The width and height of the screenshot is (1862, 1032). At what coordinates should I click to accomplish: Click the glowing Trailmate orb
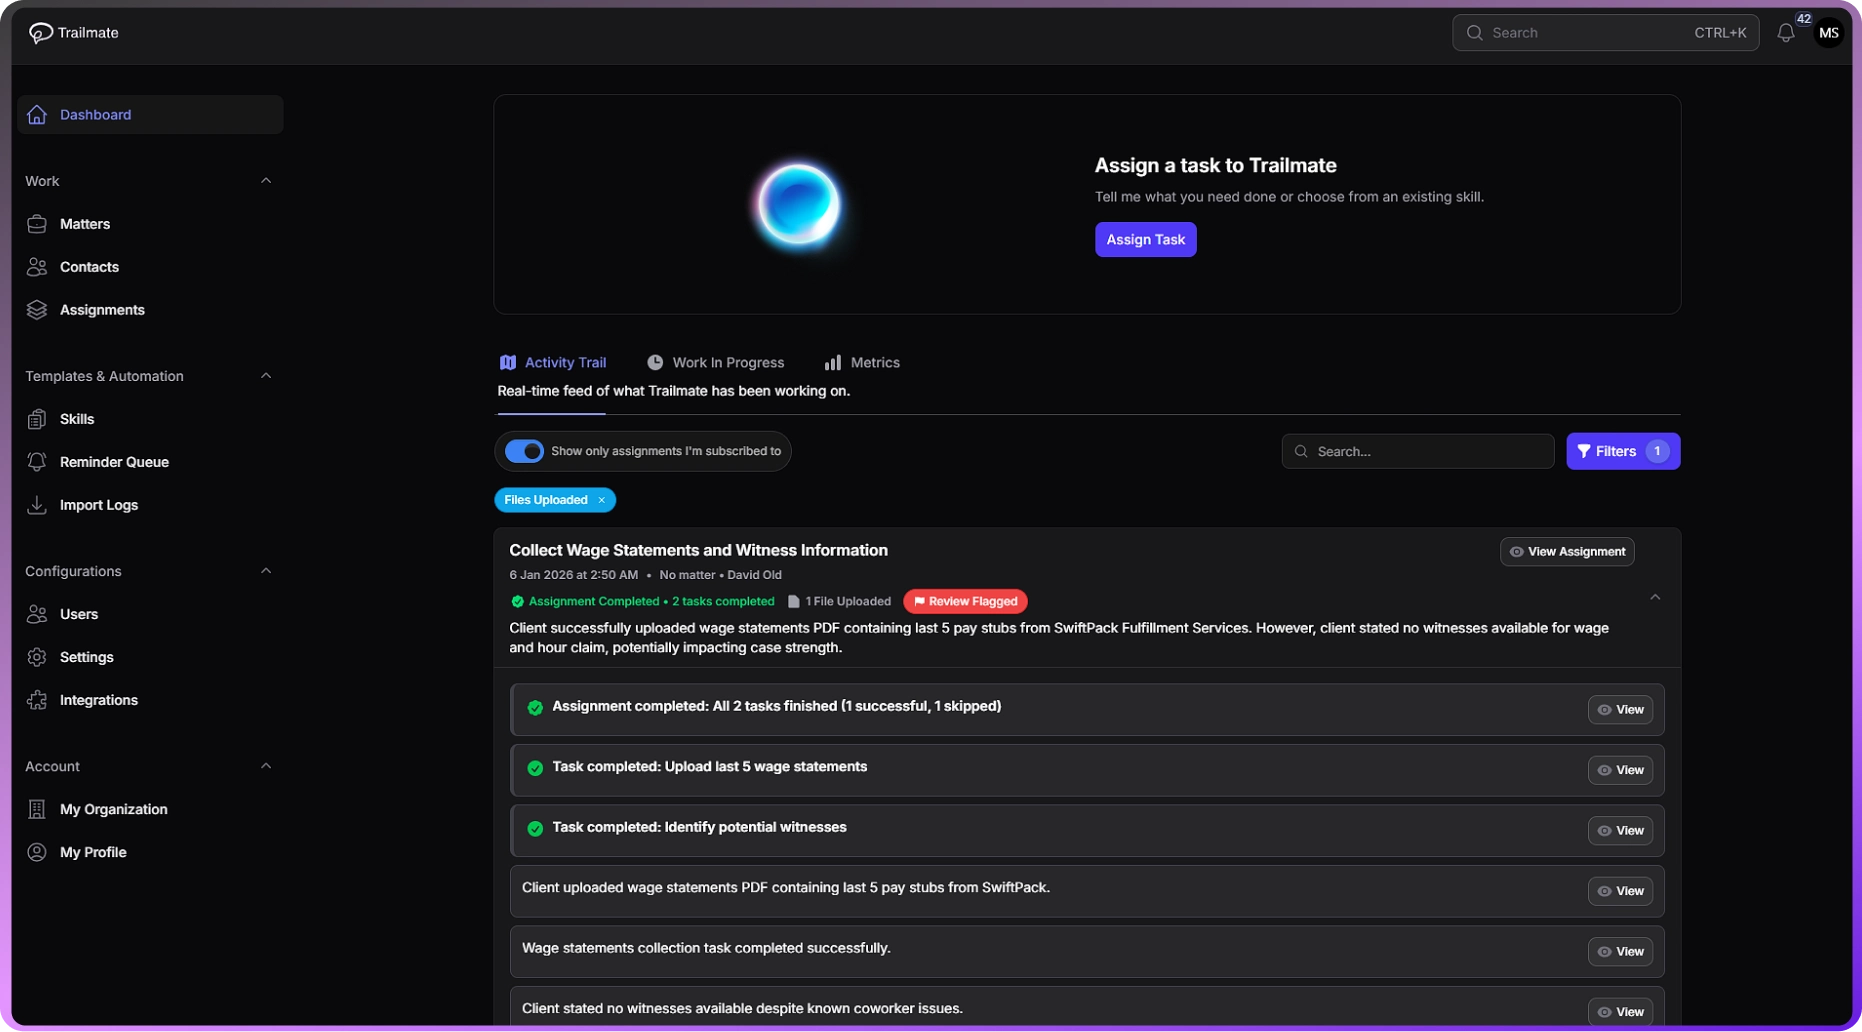[798, 204]
